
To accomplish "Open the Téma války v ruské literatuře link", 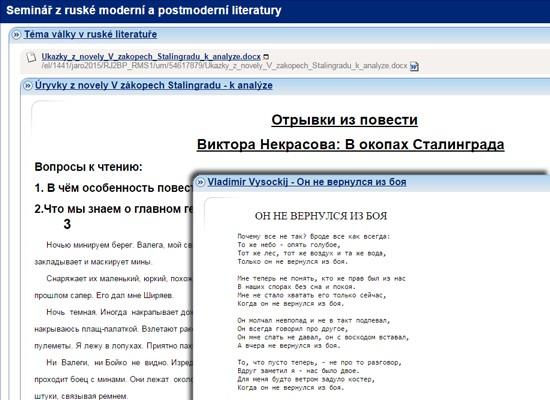I will (x=90, y=34).
